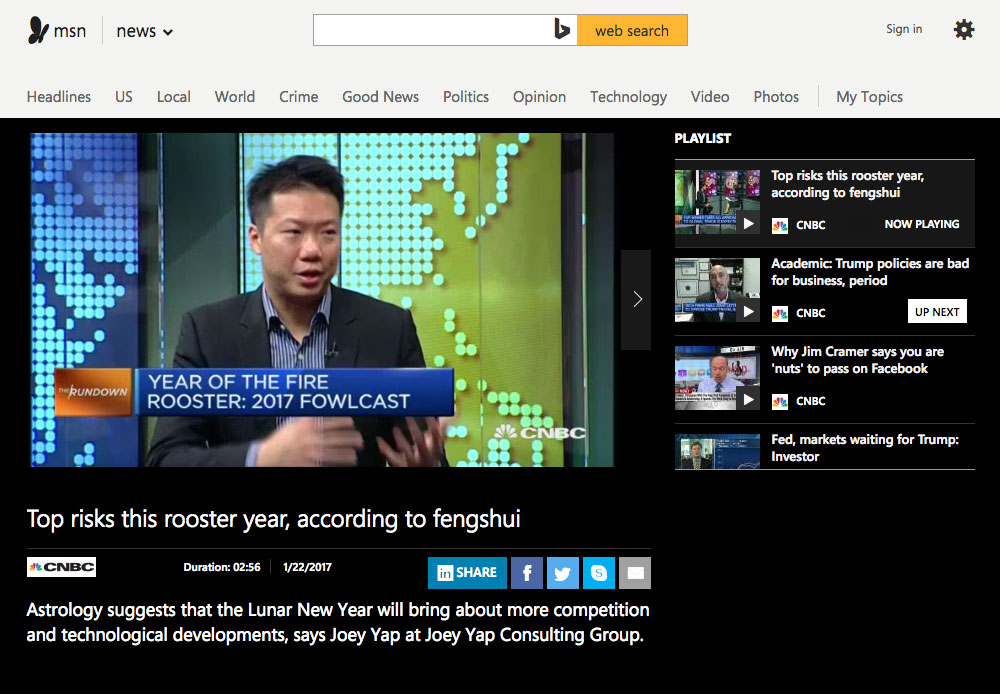Click the Bing search icon
The image size is (1000, 694).
(x=562, y=30)
